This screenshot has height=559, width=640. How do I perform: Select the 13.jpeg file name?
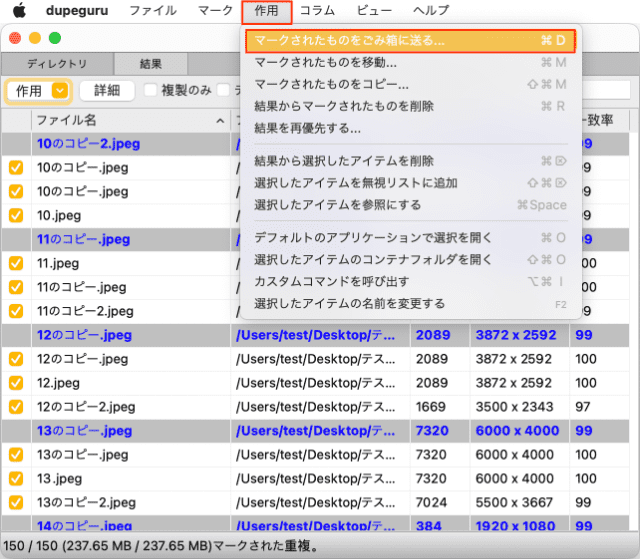59,479
